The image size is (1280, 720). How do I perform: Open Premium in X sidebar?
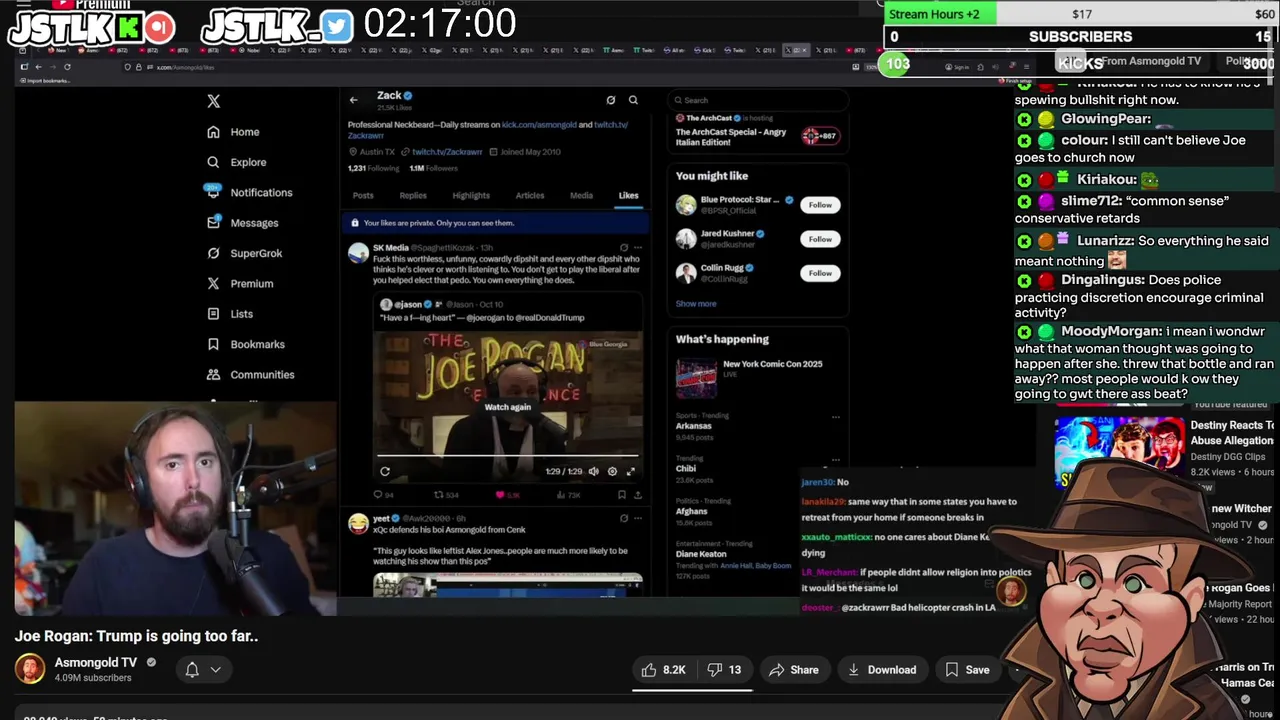tap(239, 283)
